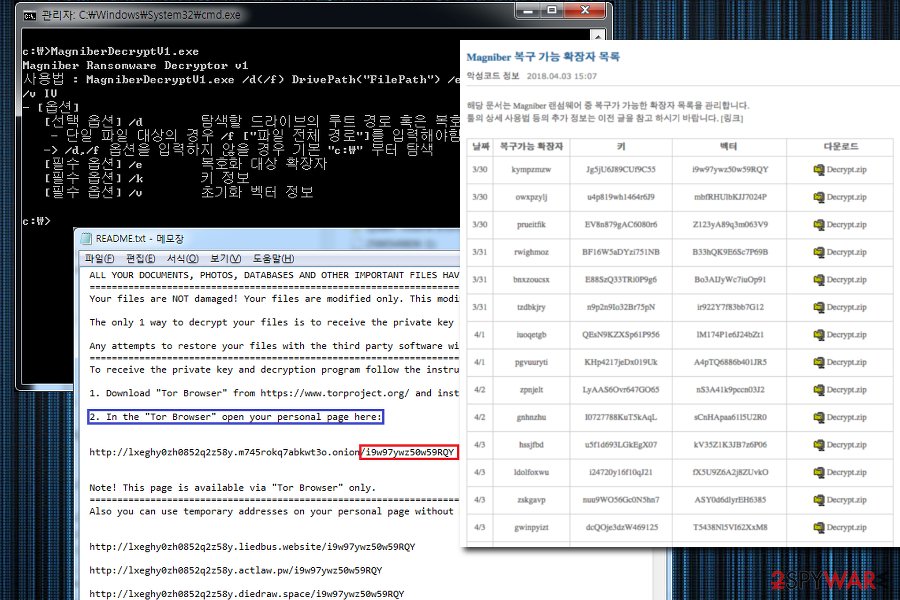The height and width of the screenshot is (600, 900).
Task: Click the key cell QEsN9KZXSp61P956
Action: point(620,335)
